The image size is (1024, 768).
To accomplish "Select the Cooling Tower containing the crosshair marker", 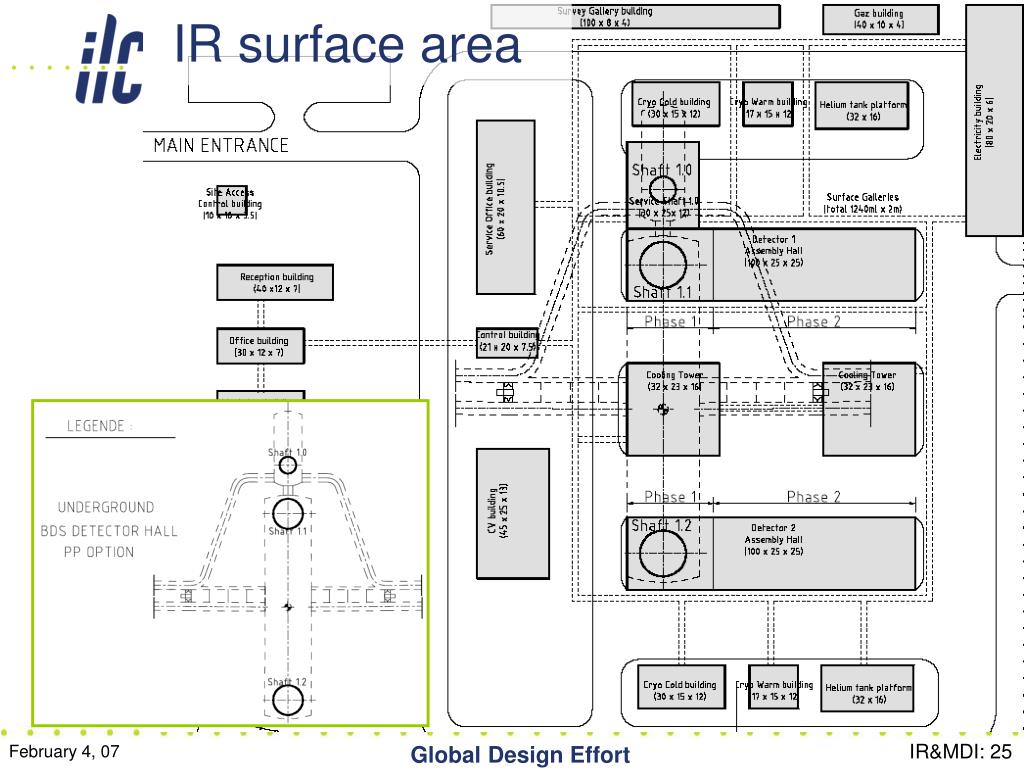I will click(x=673, y=409).
